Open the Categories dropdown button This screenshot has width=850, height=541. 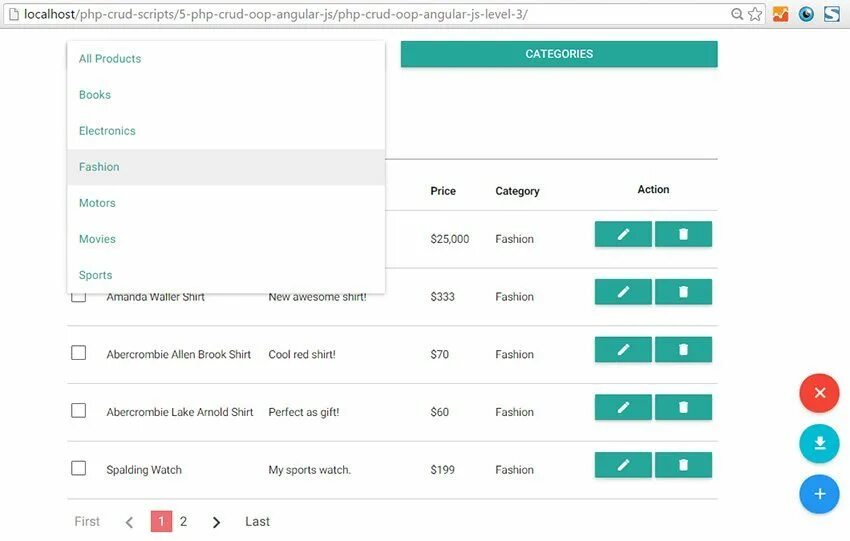coord(559,54)
